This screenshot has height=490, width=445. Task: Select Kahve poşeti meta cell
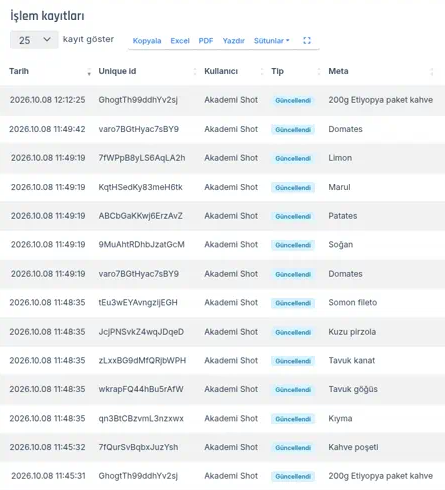(353, 447)
